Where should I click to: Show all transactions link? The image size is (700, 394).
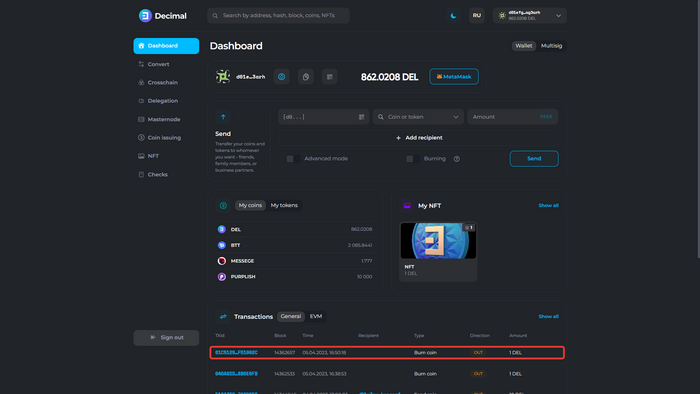point(548,317)
